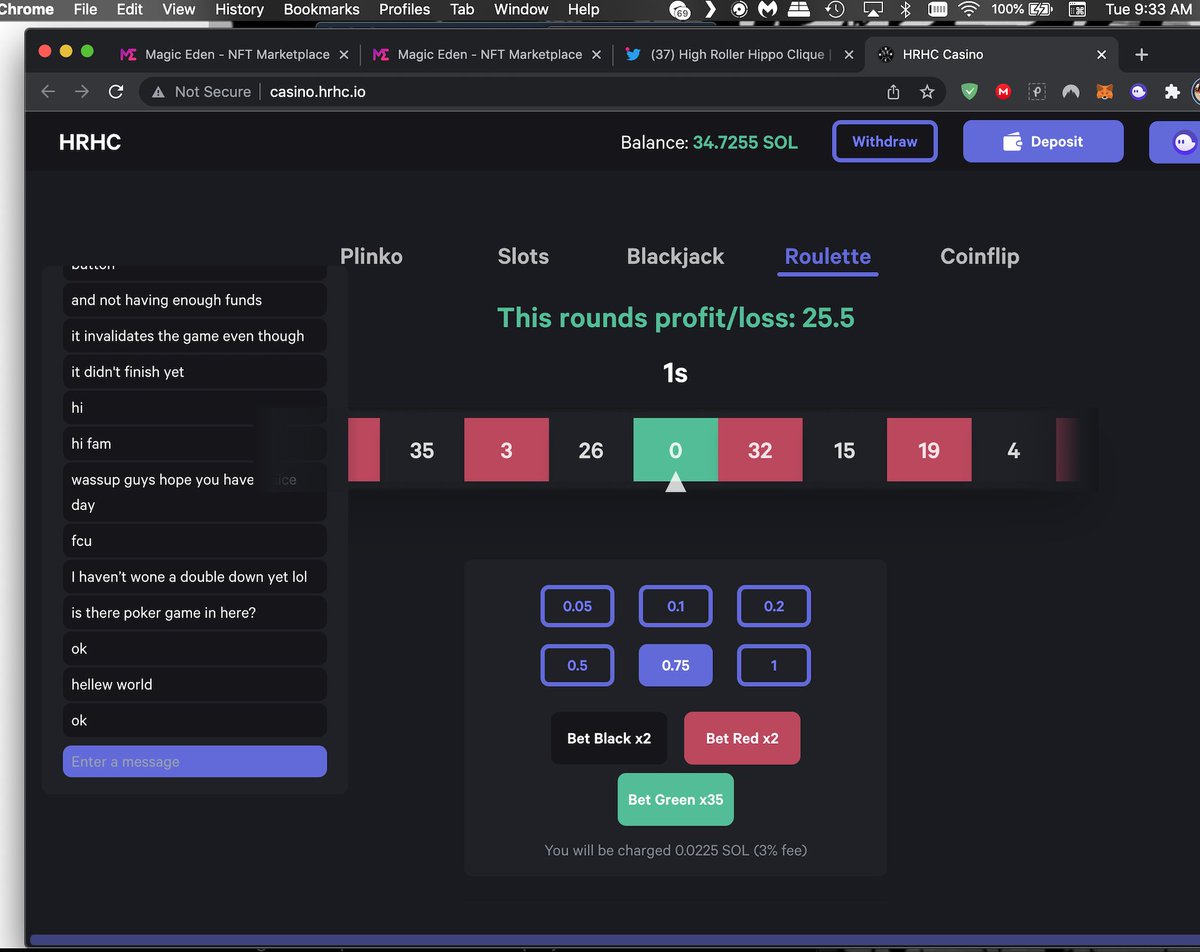Click the black 26 roulette tile

591,450
